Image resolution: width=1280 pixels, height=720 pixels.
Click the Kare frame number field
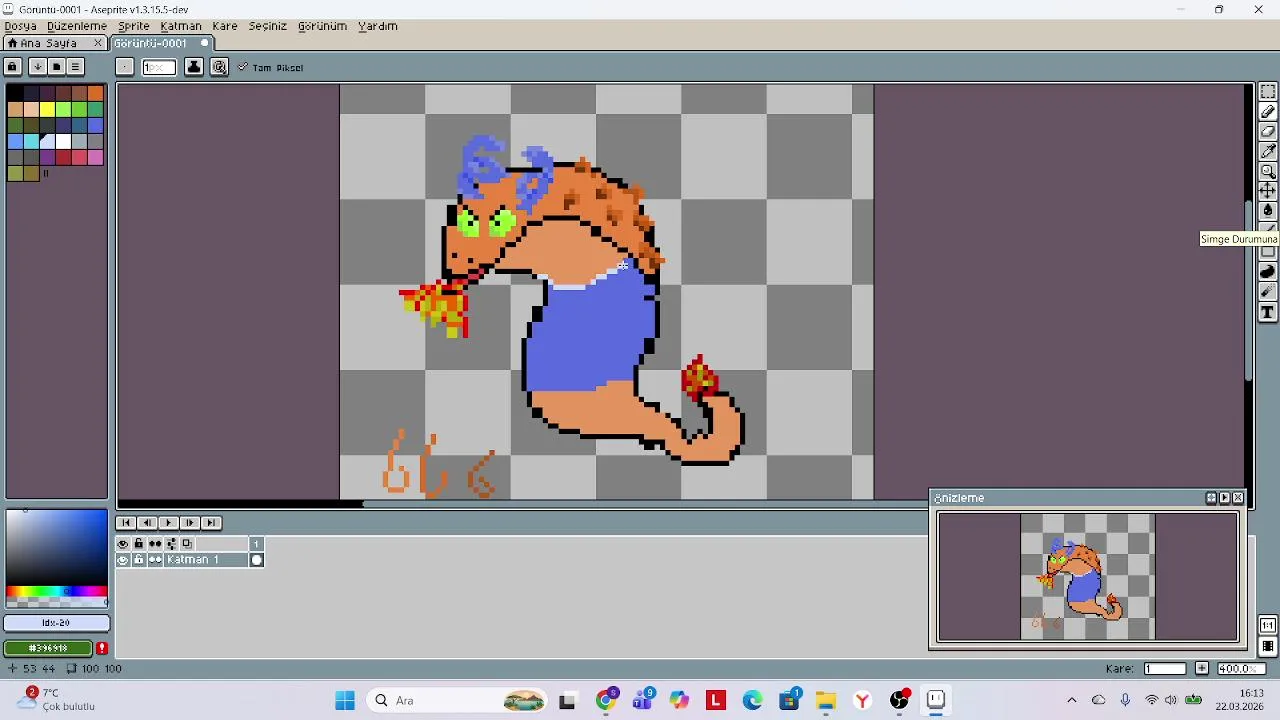click(1165, 668)
